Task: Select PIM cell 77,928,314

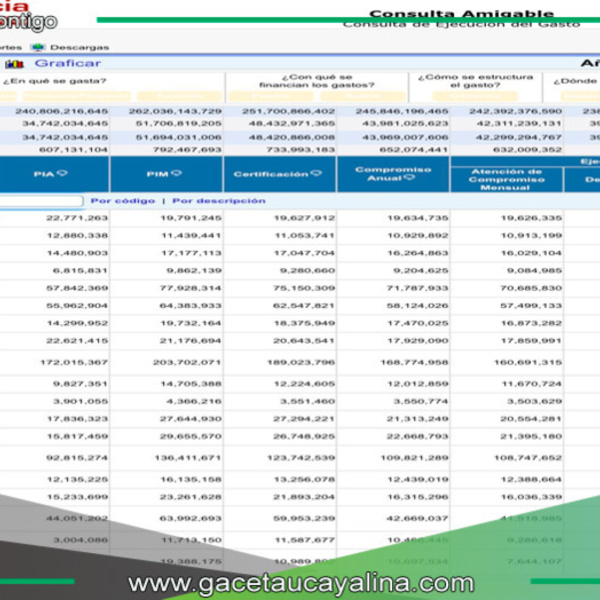Action: [191, 288]
